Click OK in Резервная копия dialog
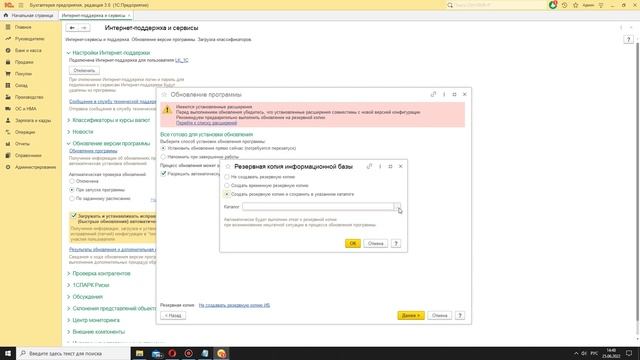Image resolution: width=640 pixels, height=360 pixels. (353, 243)
